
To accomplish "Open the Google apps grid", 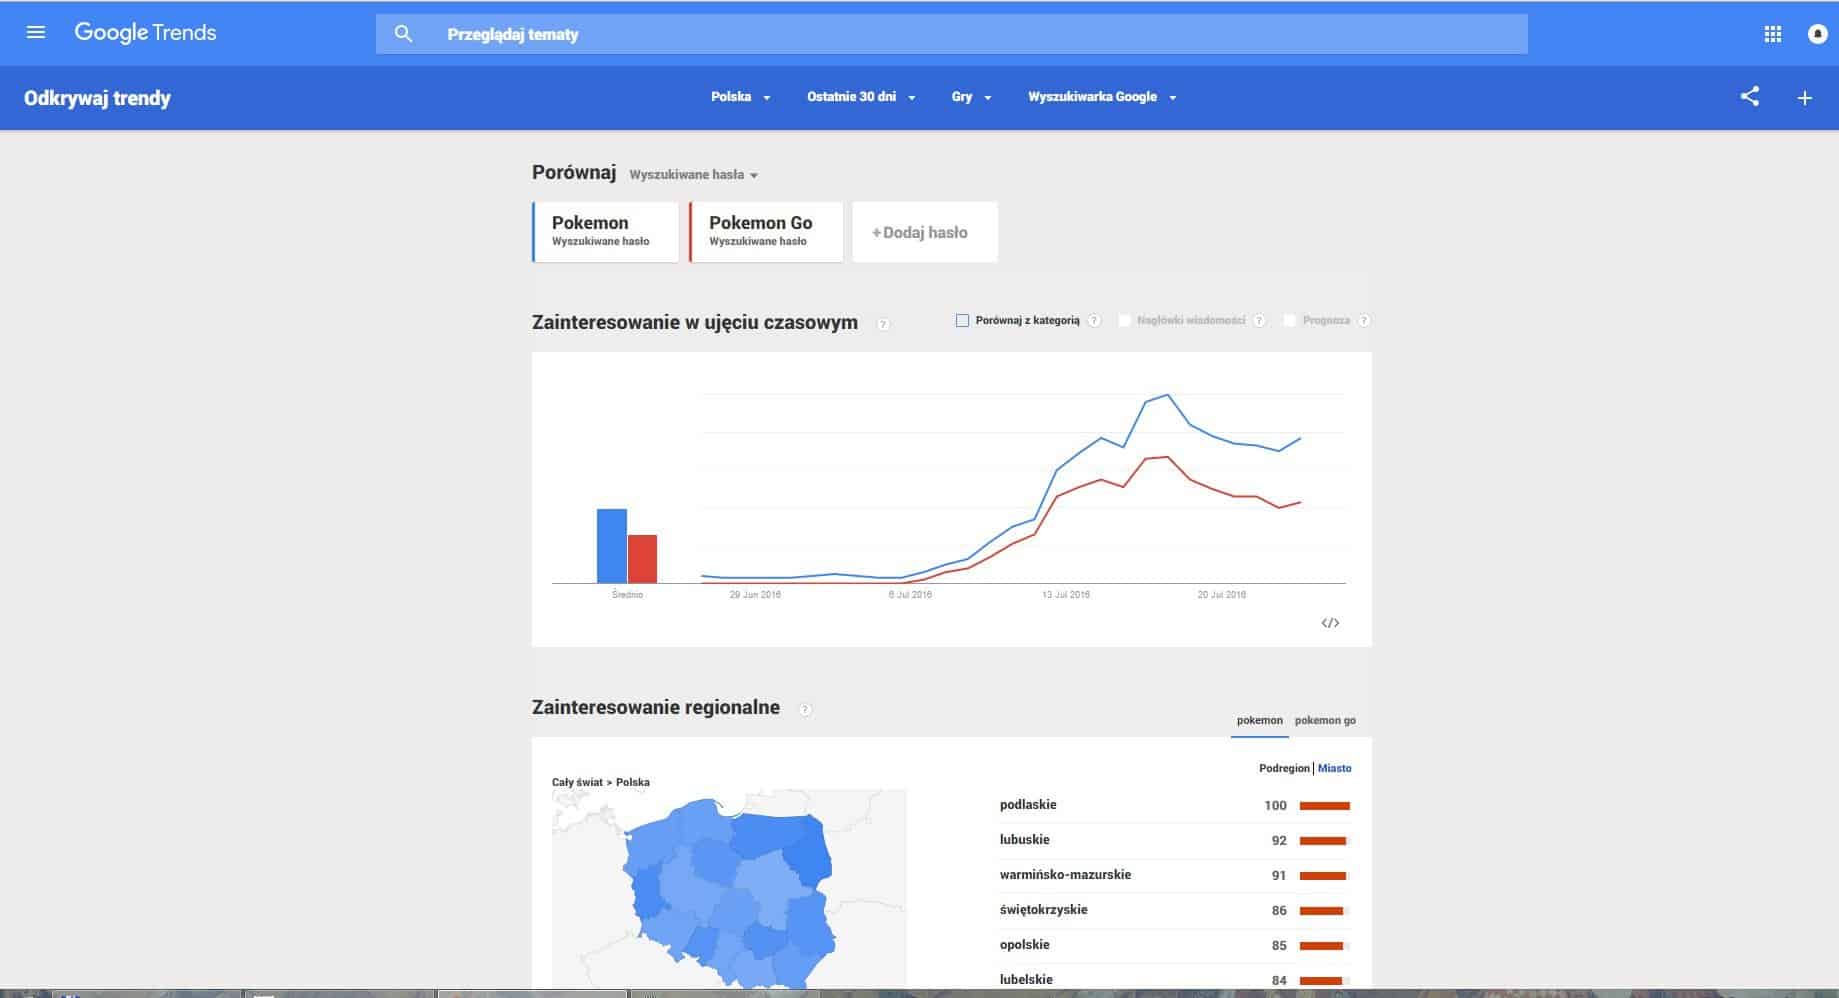I will click(x=1772, y=34).
